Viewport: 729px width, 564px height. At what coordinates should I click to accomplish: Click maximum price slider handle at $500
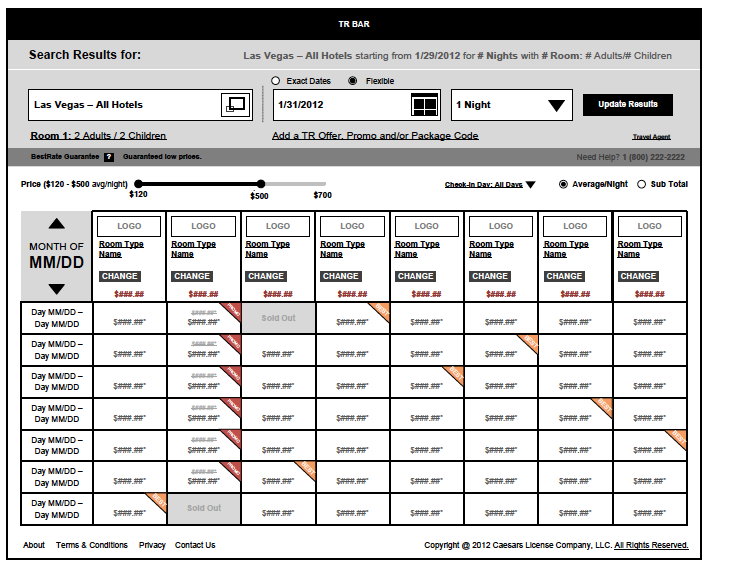[x=261, y=184]
